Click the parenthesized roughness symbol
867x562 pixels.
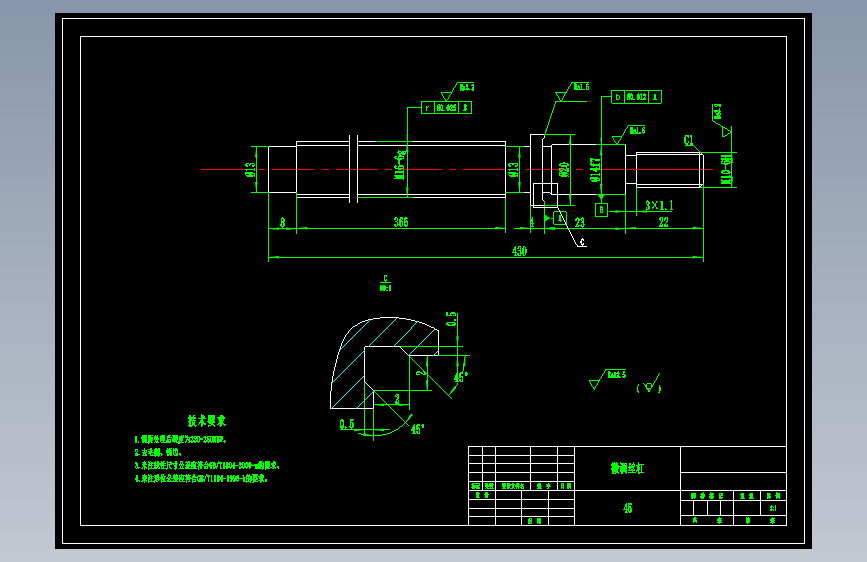coord(649,386)
